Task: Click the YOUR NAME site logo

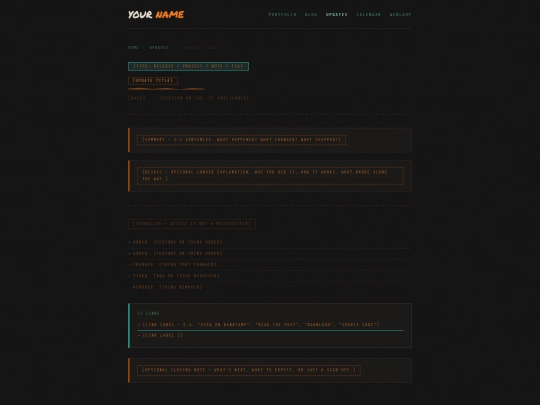Action: [156, 14]
